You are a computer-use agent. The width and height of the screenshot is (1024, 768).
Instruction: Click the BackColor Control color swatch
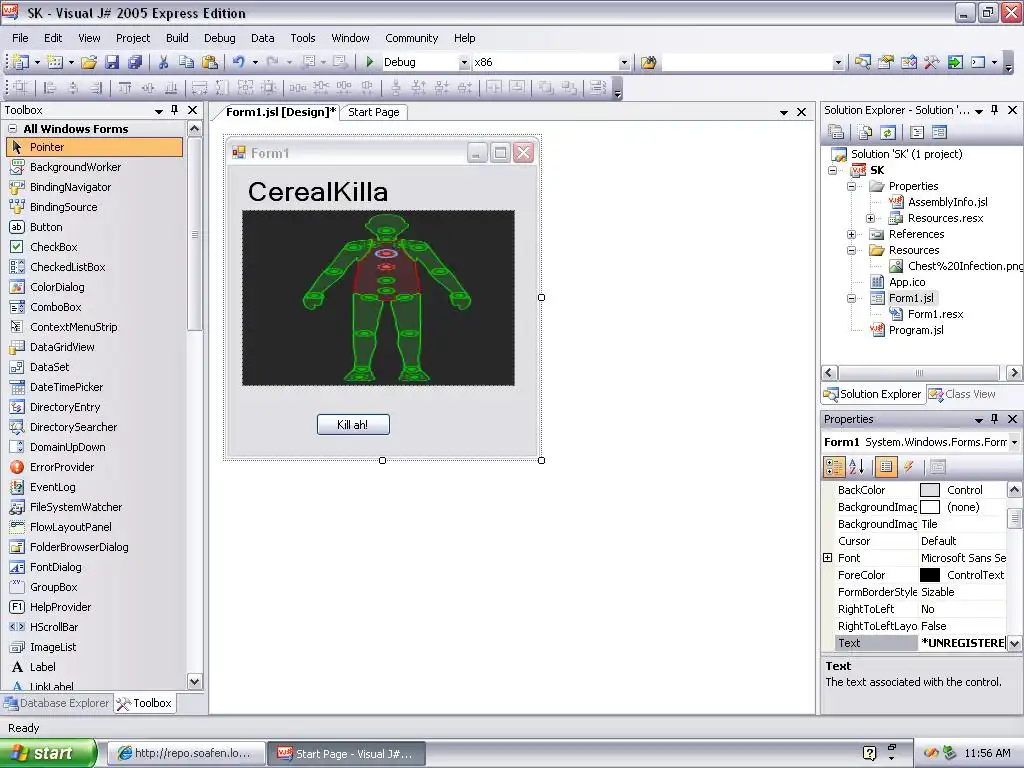tap(929, 490)
